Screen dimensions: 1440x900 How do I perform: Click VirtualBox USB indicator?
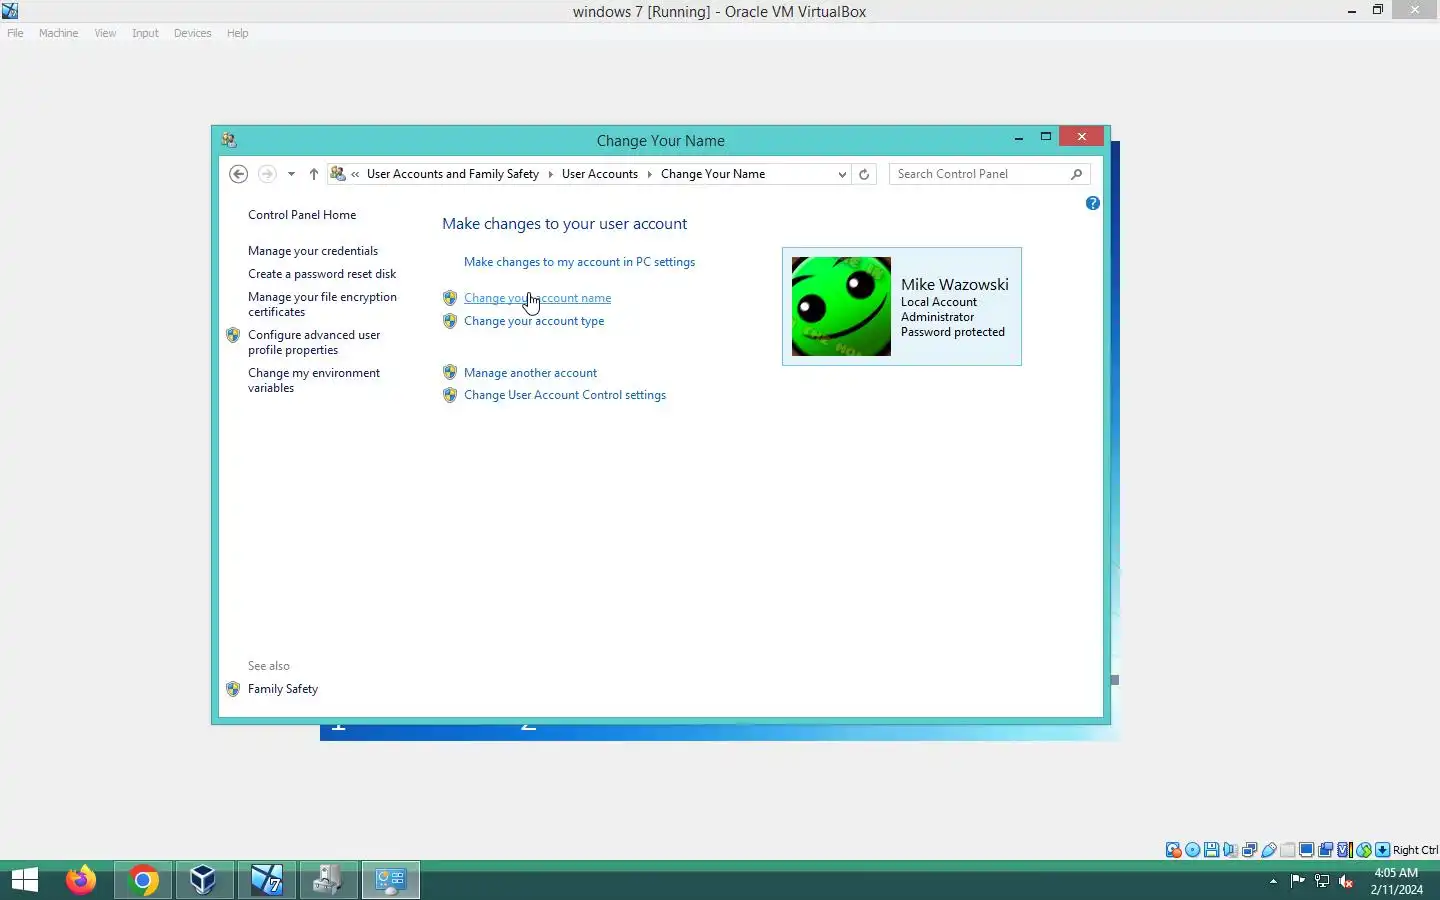[x=1269, y=850]
